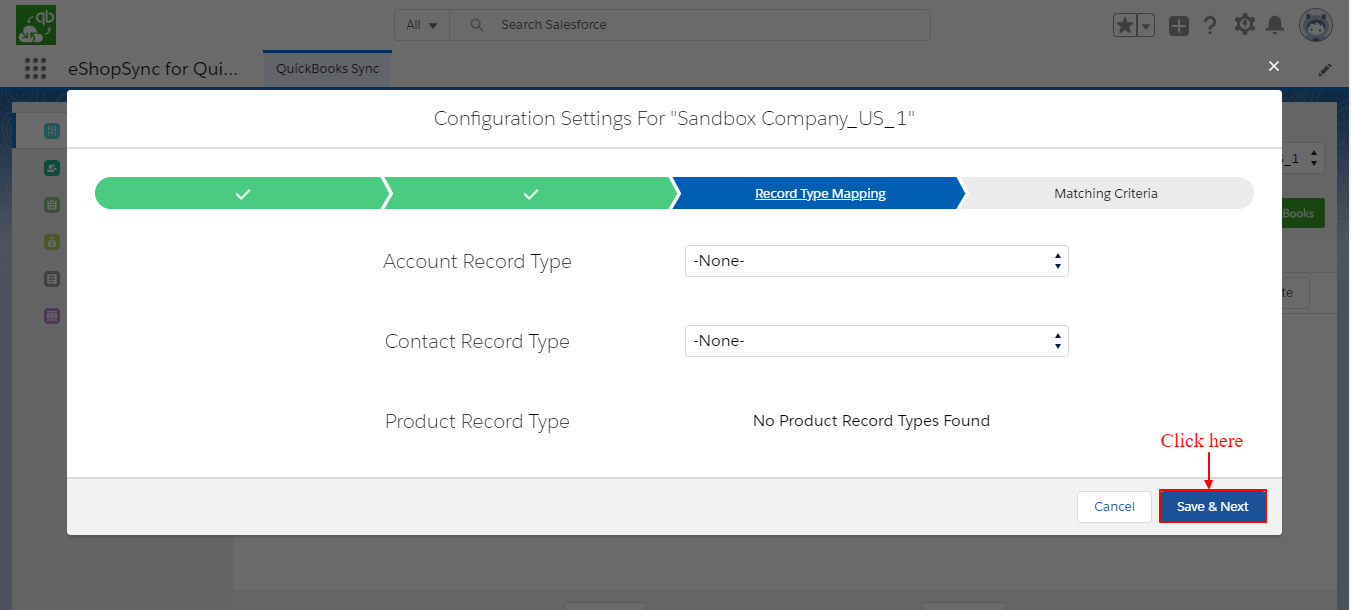
Task: Expand the favorites list dropdown arrow
Action: (1146, 26)
